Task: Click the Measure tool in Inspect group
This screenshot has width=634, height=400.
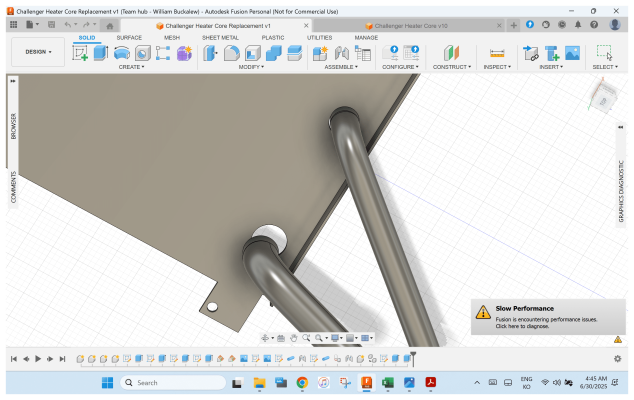Action: tap(496, 53)
